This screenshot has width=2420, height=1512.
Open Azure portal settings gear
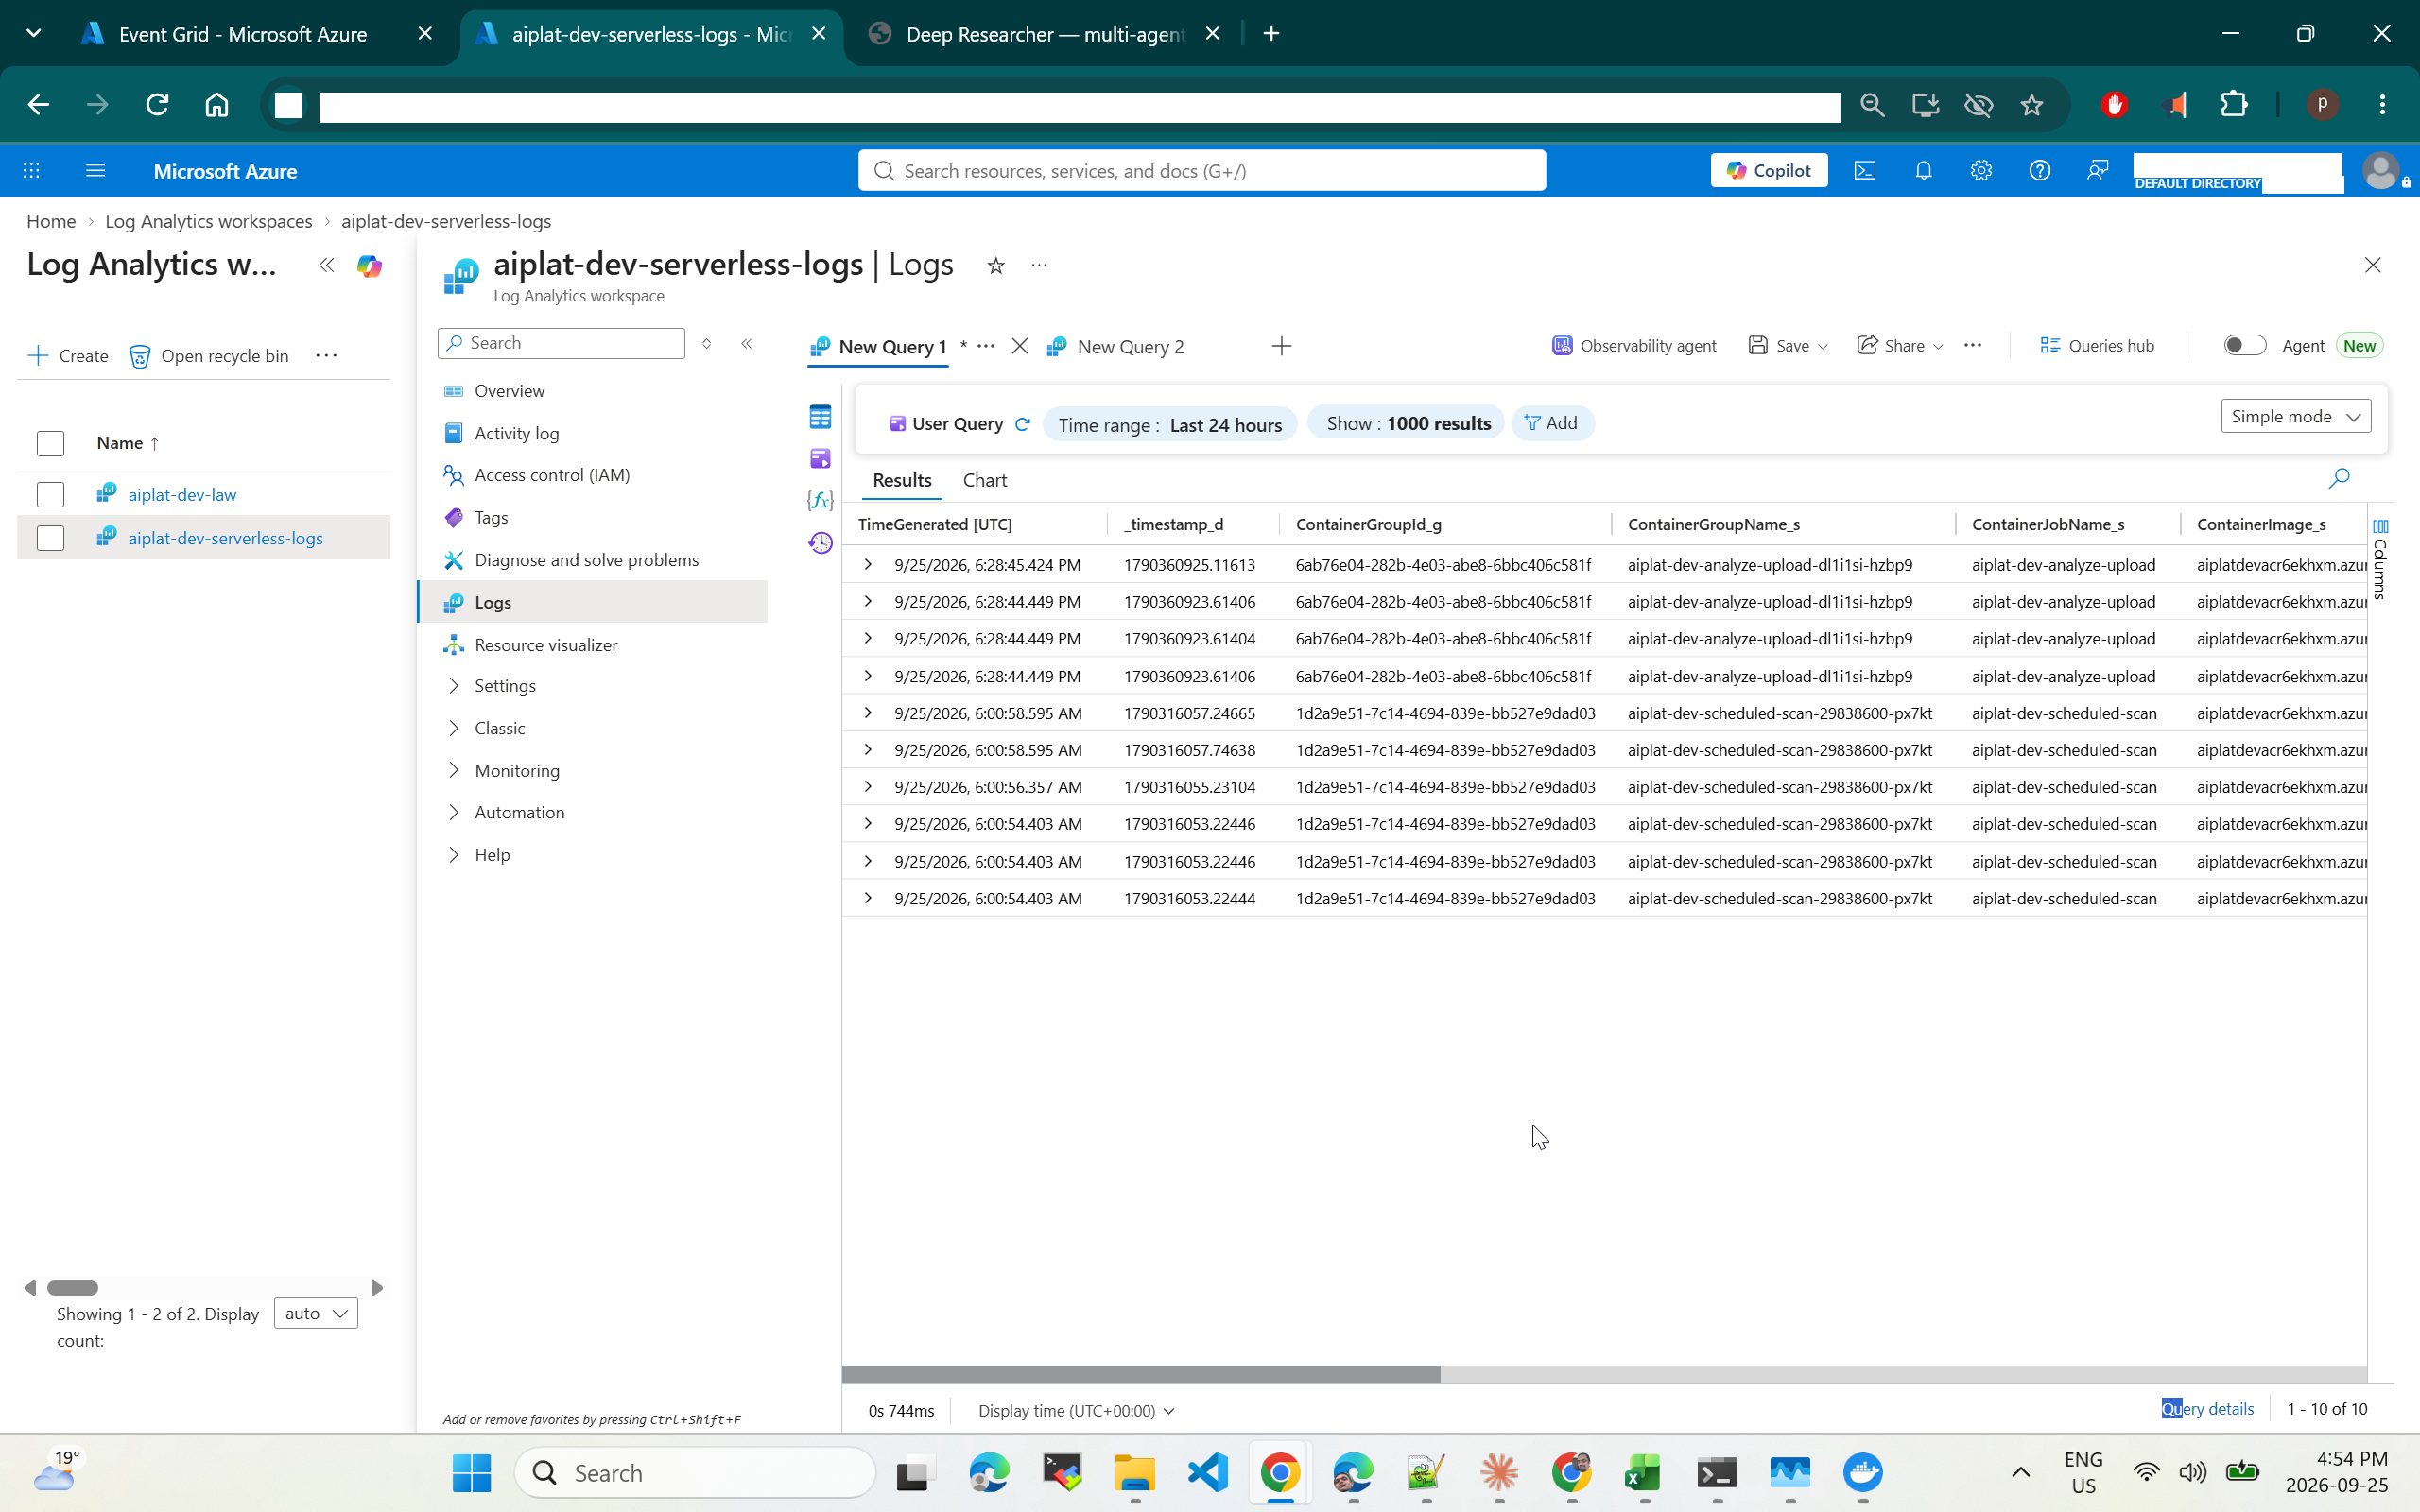[x=1981, y=171]
